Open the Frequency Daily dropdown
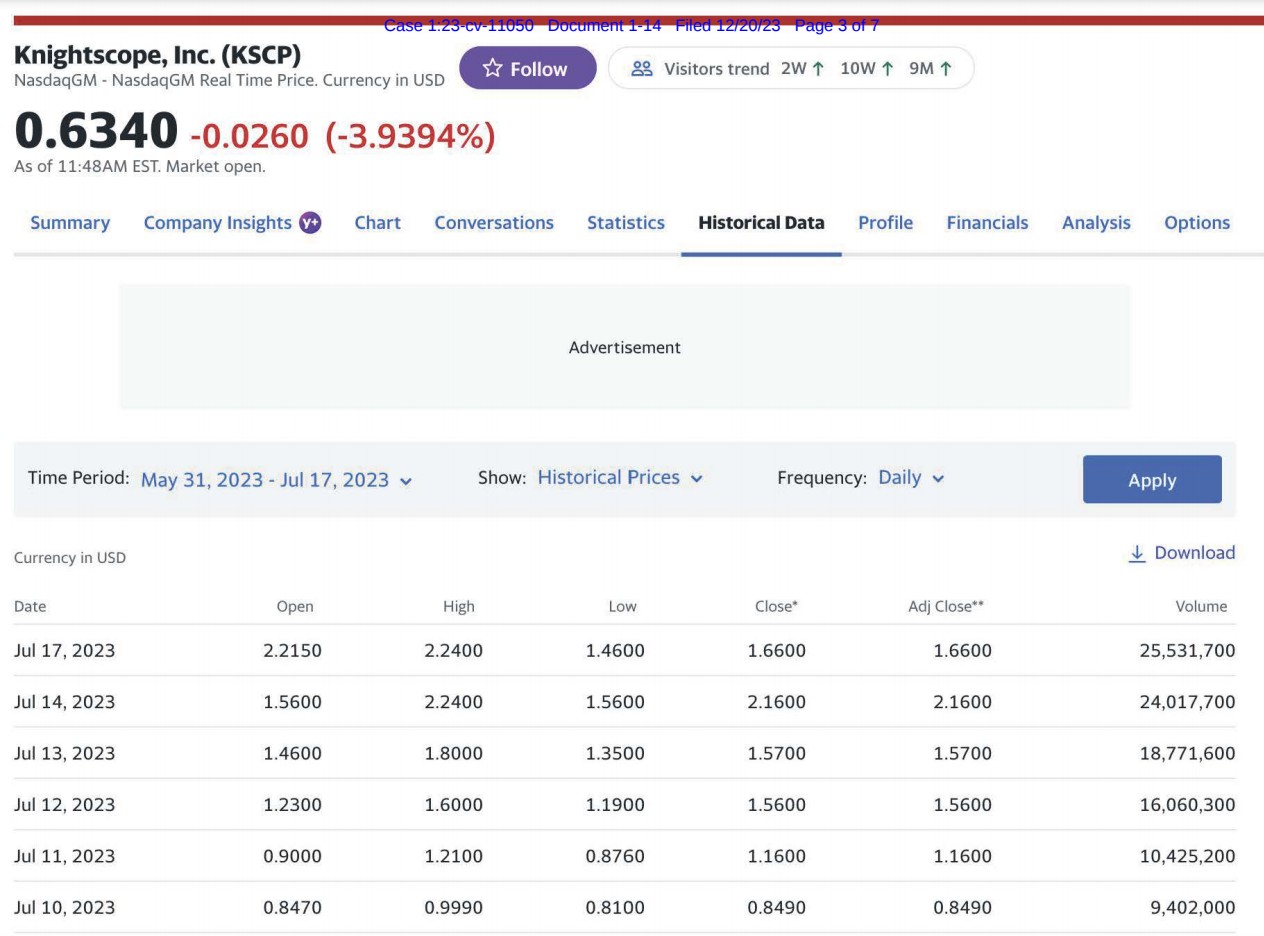The image size is (1264, 936). [910, 478]
